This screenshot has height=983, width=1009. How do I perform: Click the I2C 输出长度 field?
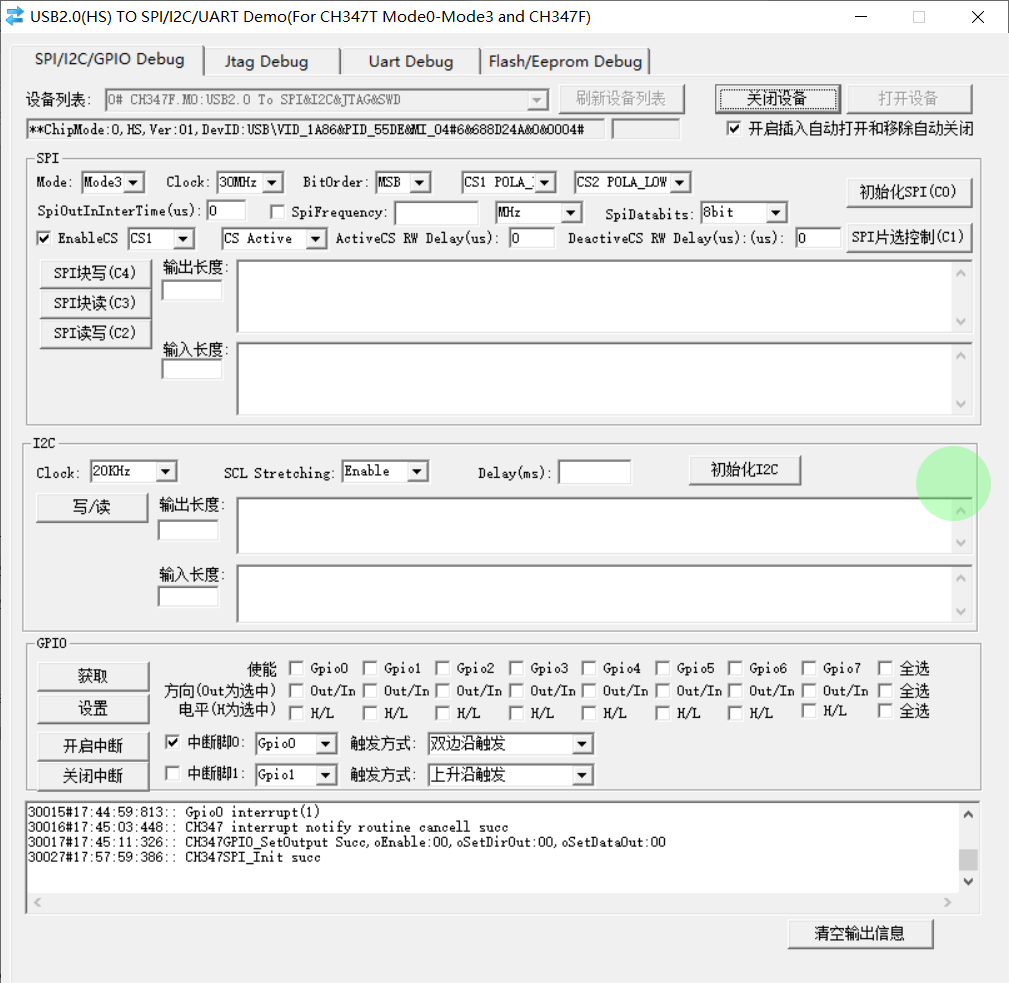point(188,530)
